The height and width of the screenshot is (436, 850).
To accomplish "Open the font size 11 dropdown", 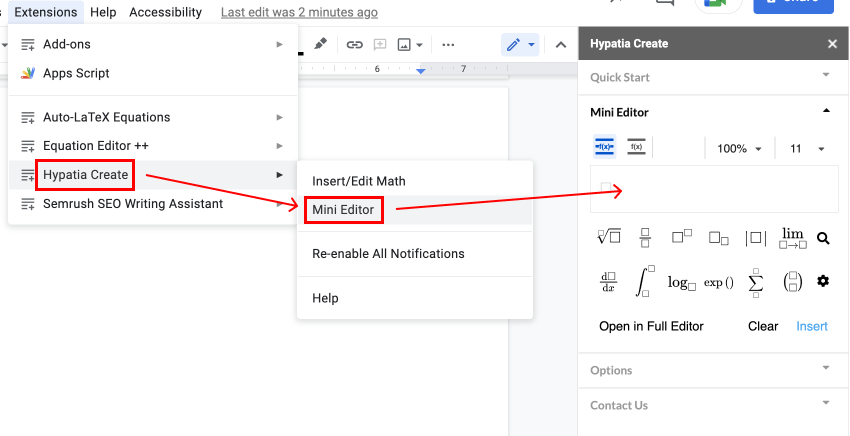I will (x=807, y=149).
